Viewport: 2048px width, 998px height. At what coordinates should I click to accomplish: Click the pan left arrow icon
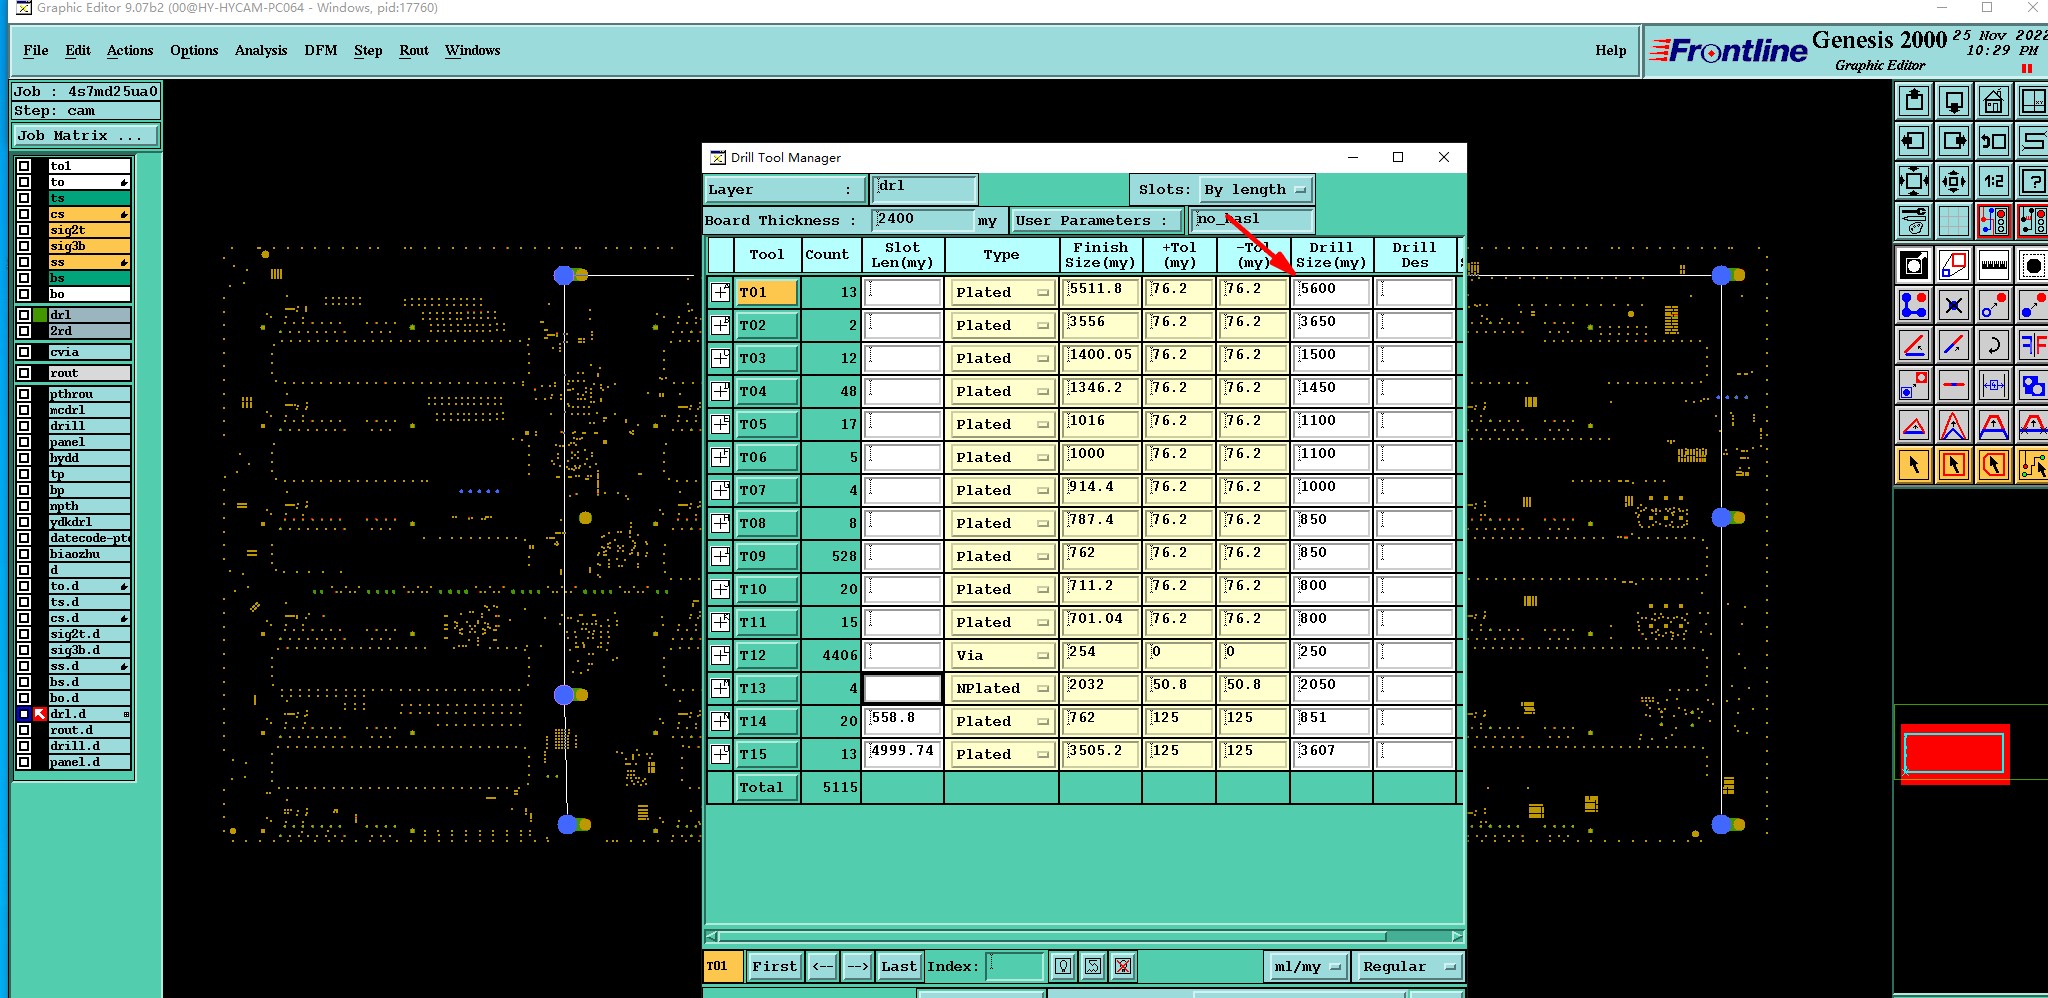tap(1914, 141)
